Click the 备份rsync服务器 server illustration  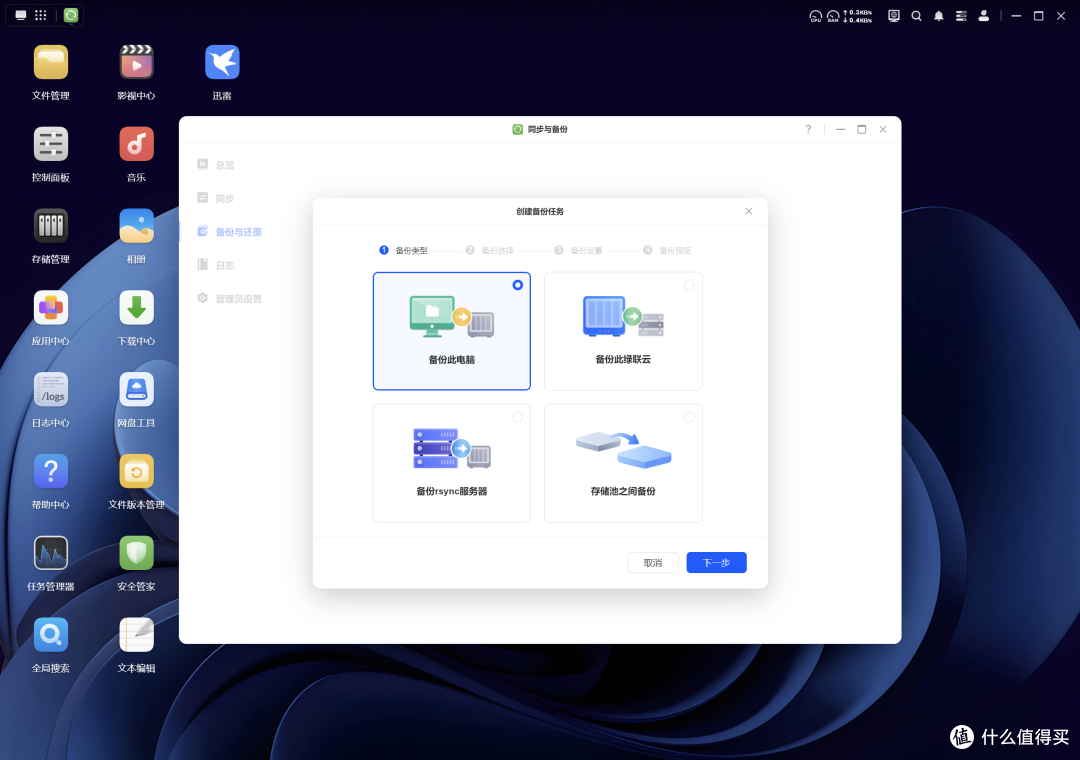pos(452,448)
